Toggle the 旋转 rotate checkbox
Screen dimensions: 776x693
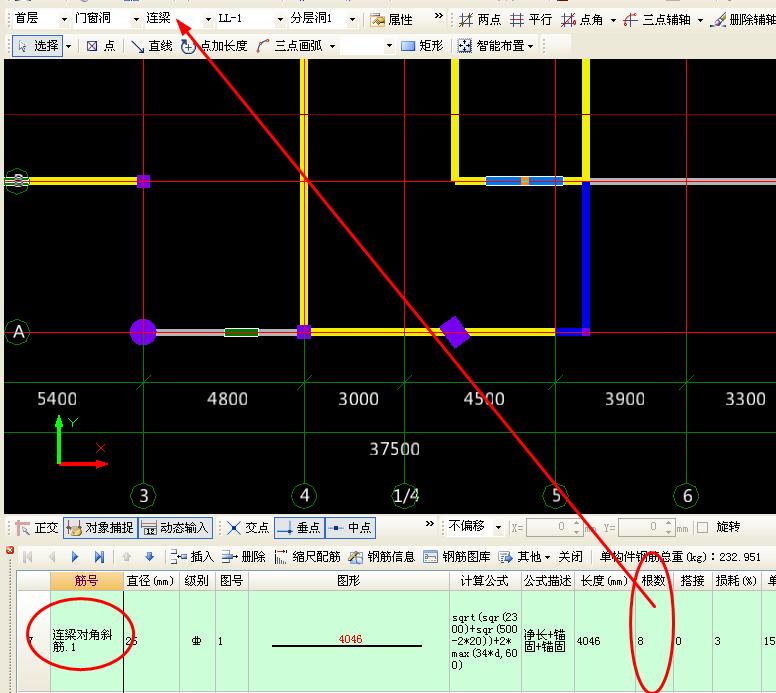tap(703, 527)
